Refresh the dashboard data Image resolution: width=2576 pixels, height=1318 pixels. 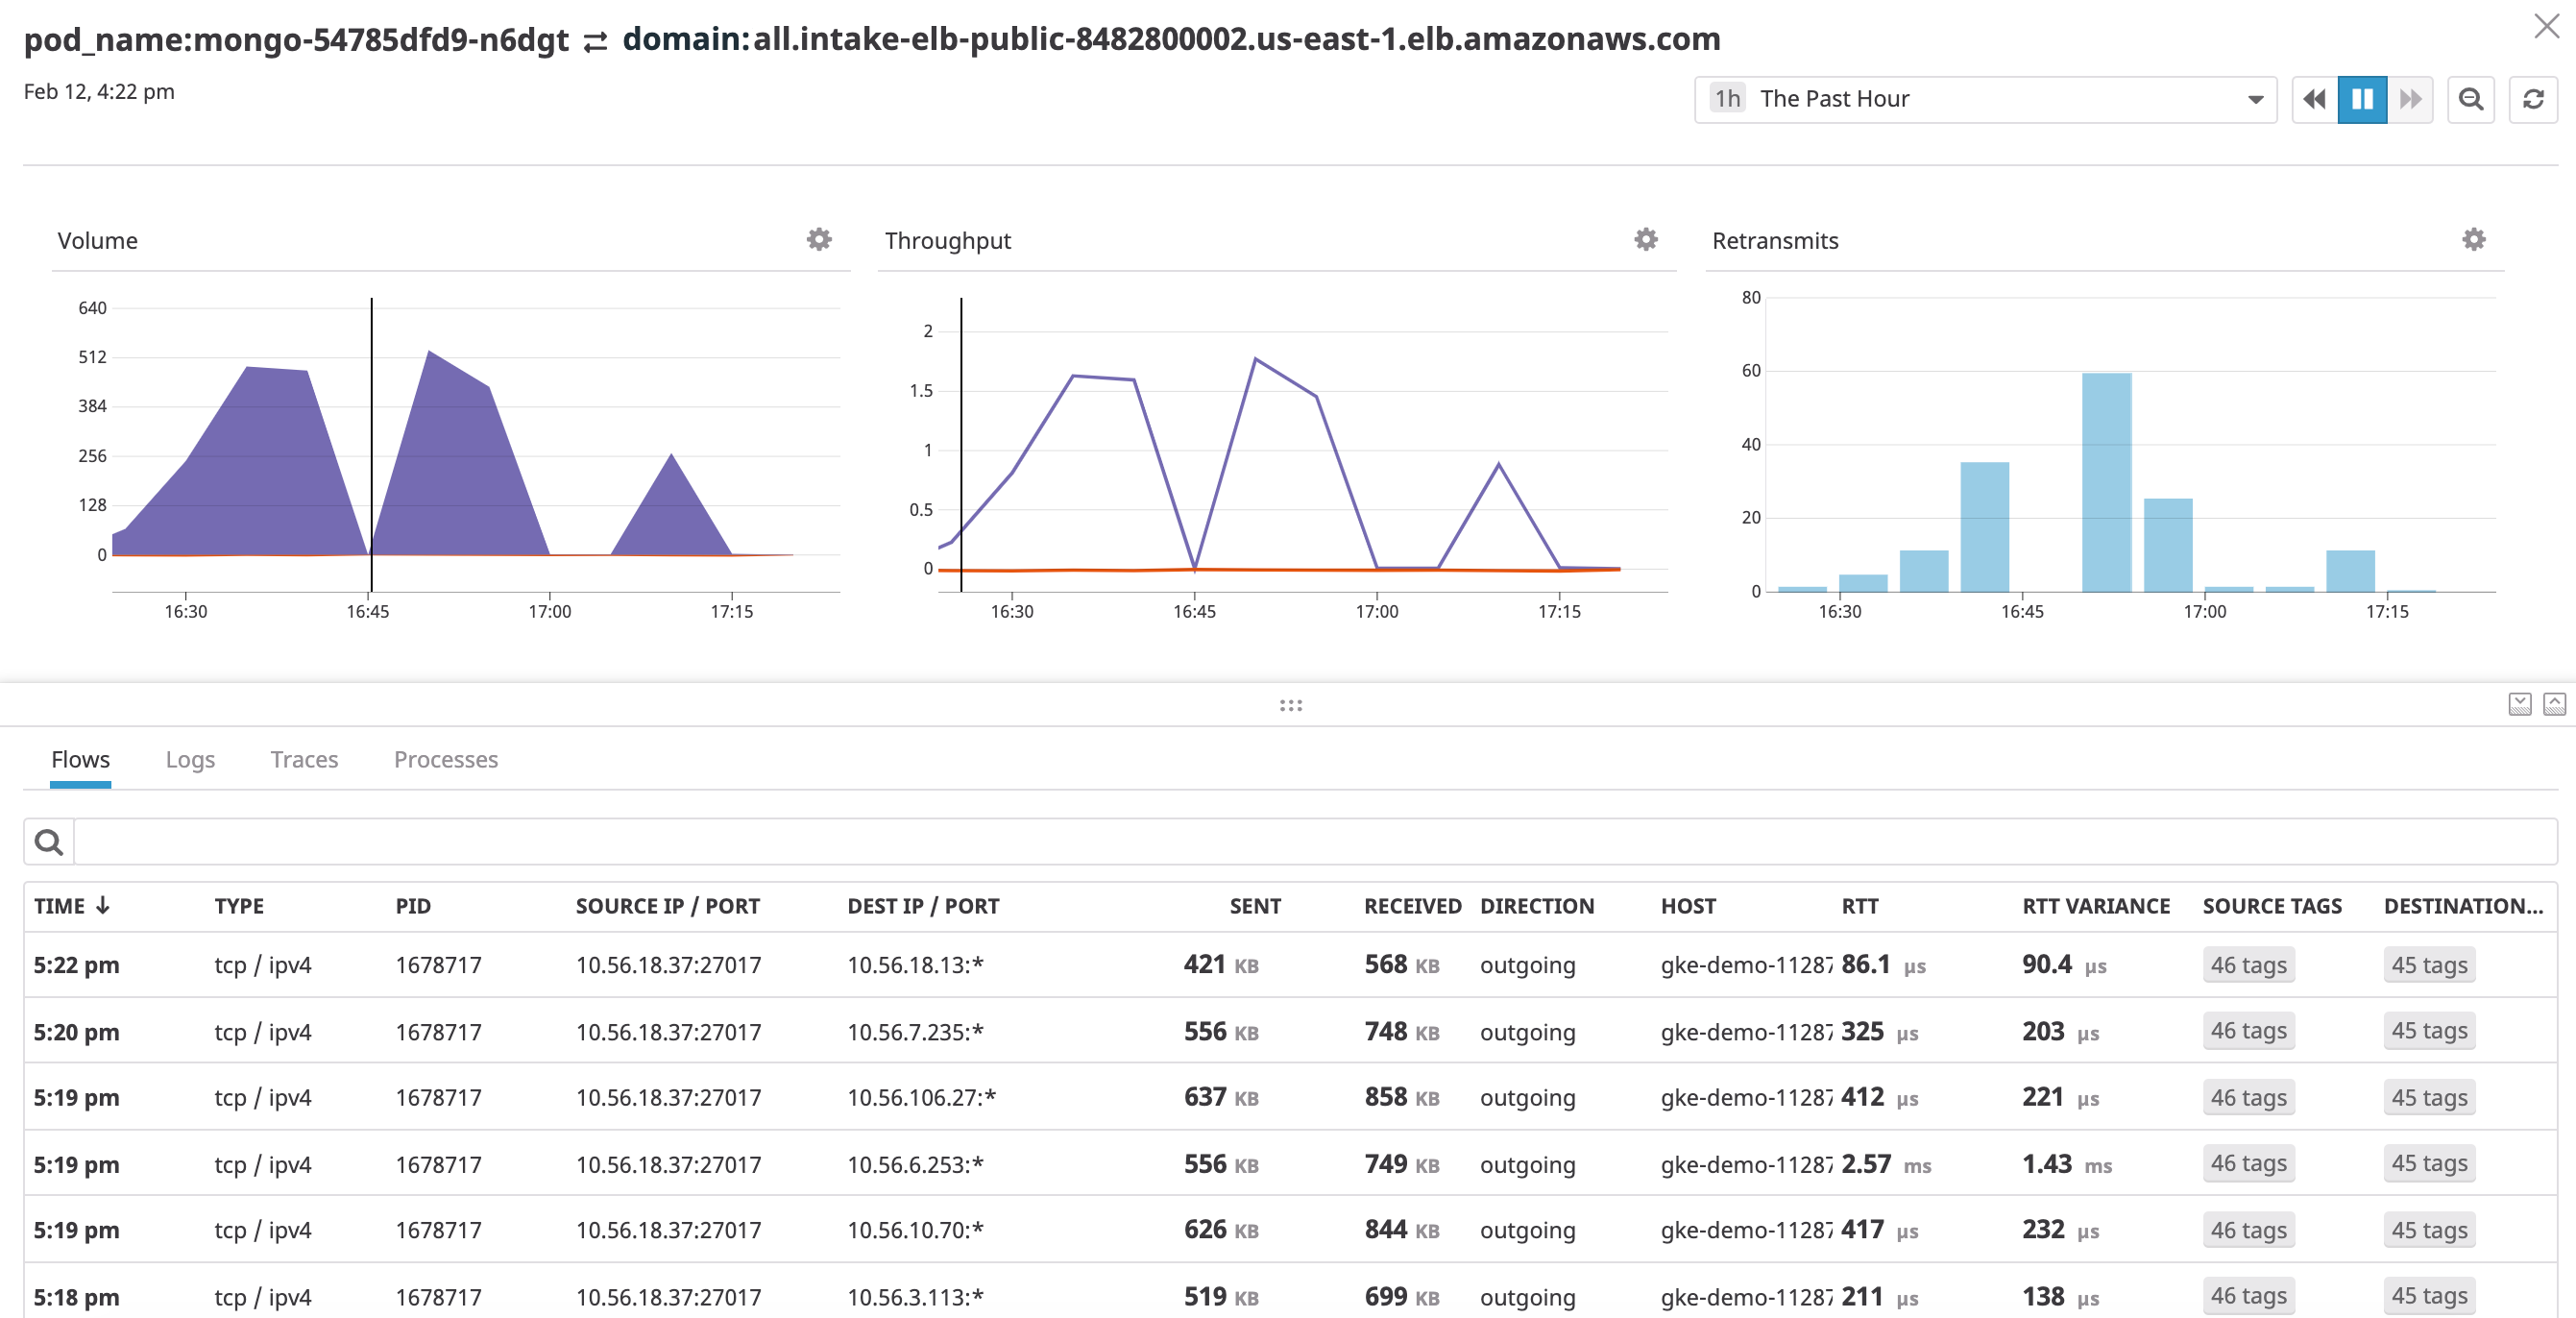pos(2534,99)
